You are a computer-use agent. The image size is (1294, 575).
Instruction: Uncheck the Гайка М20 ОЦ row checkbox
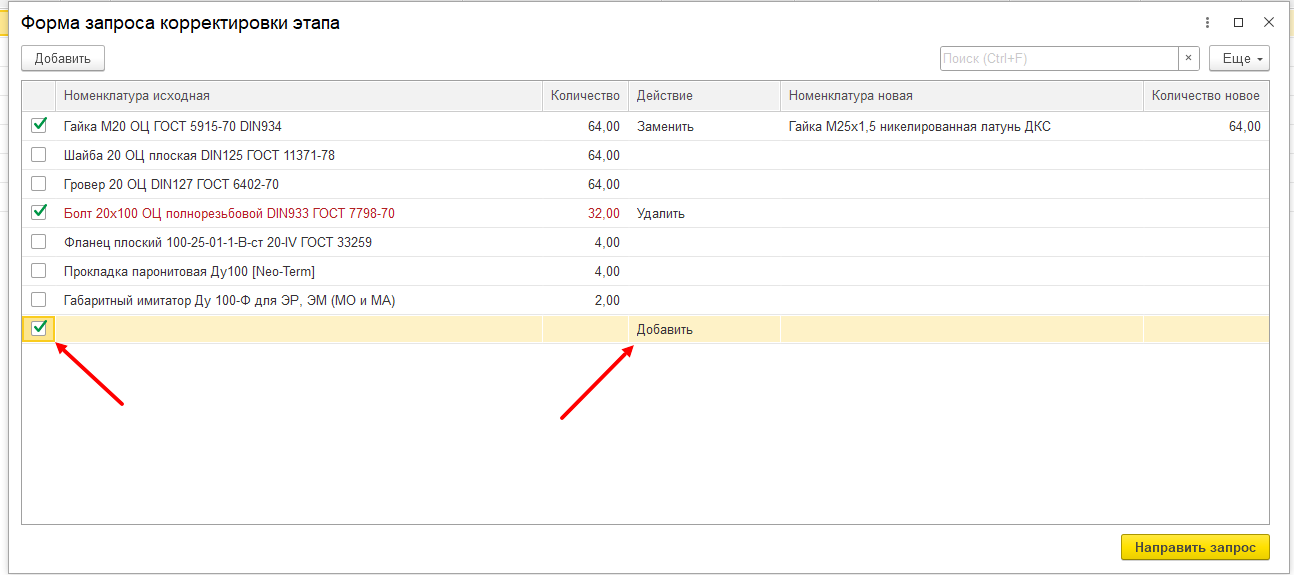click(x=39, y=126)
